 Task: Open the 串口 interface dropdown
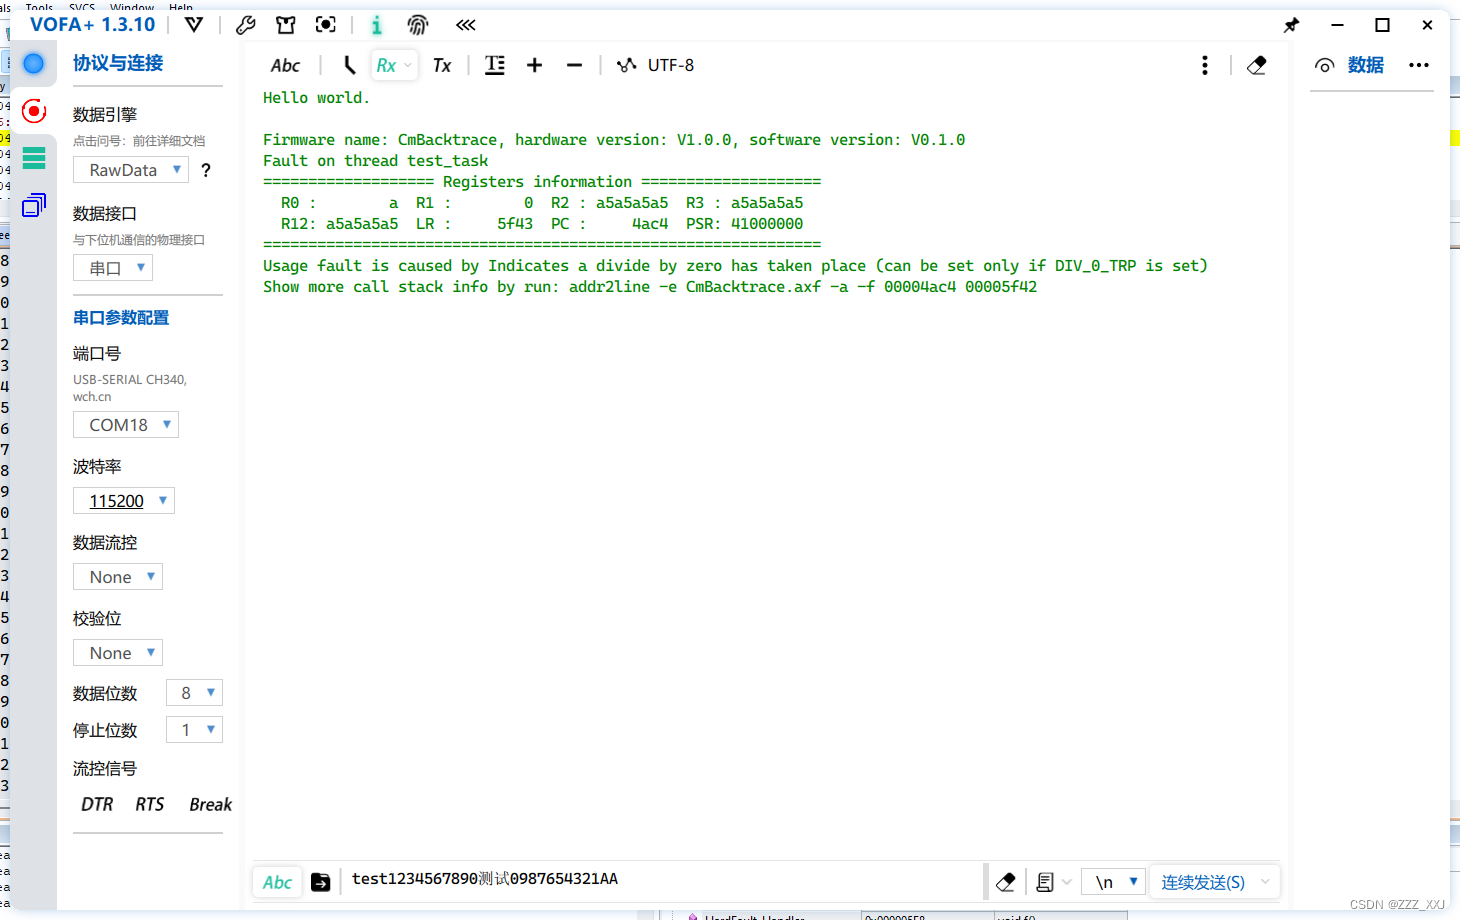(113, 268)
